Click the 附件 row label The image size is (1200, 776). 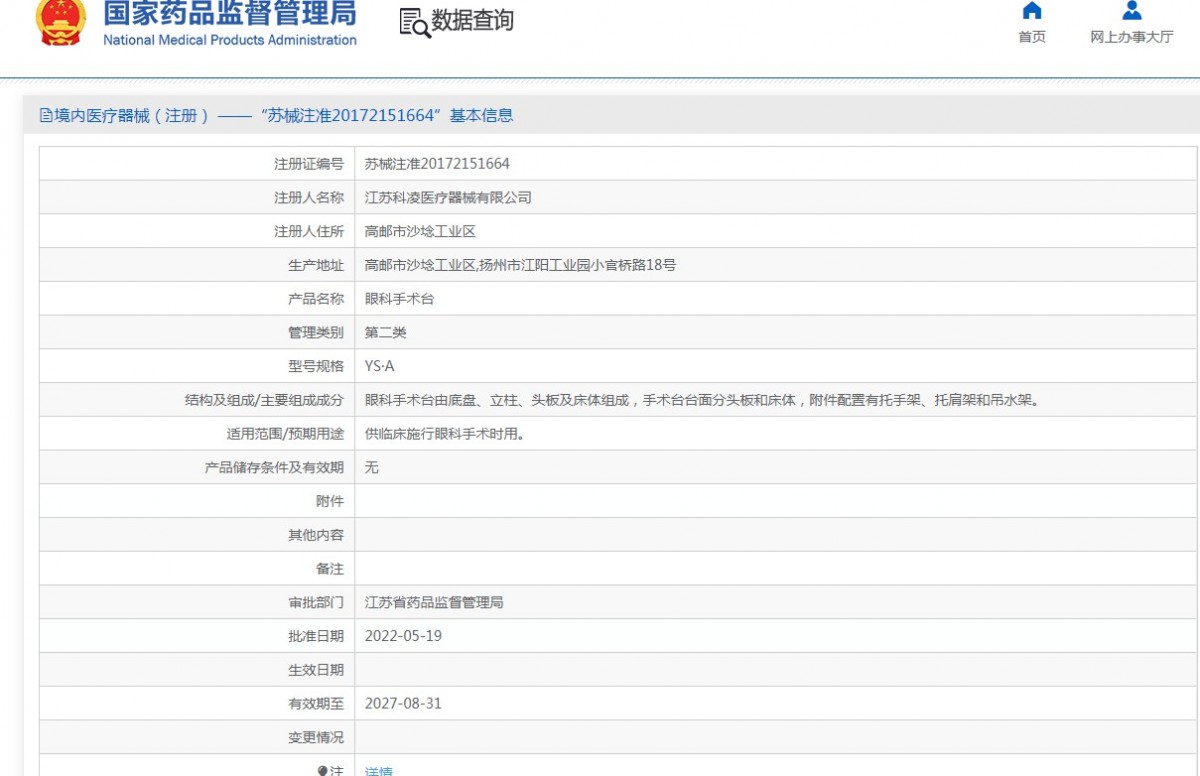tap(330, 501)
